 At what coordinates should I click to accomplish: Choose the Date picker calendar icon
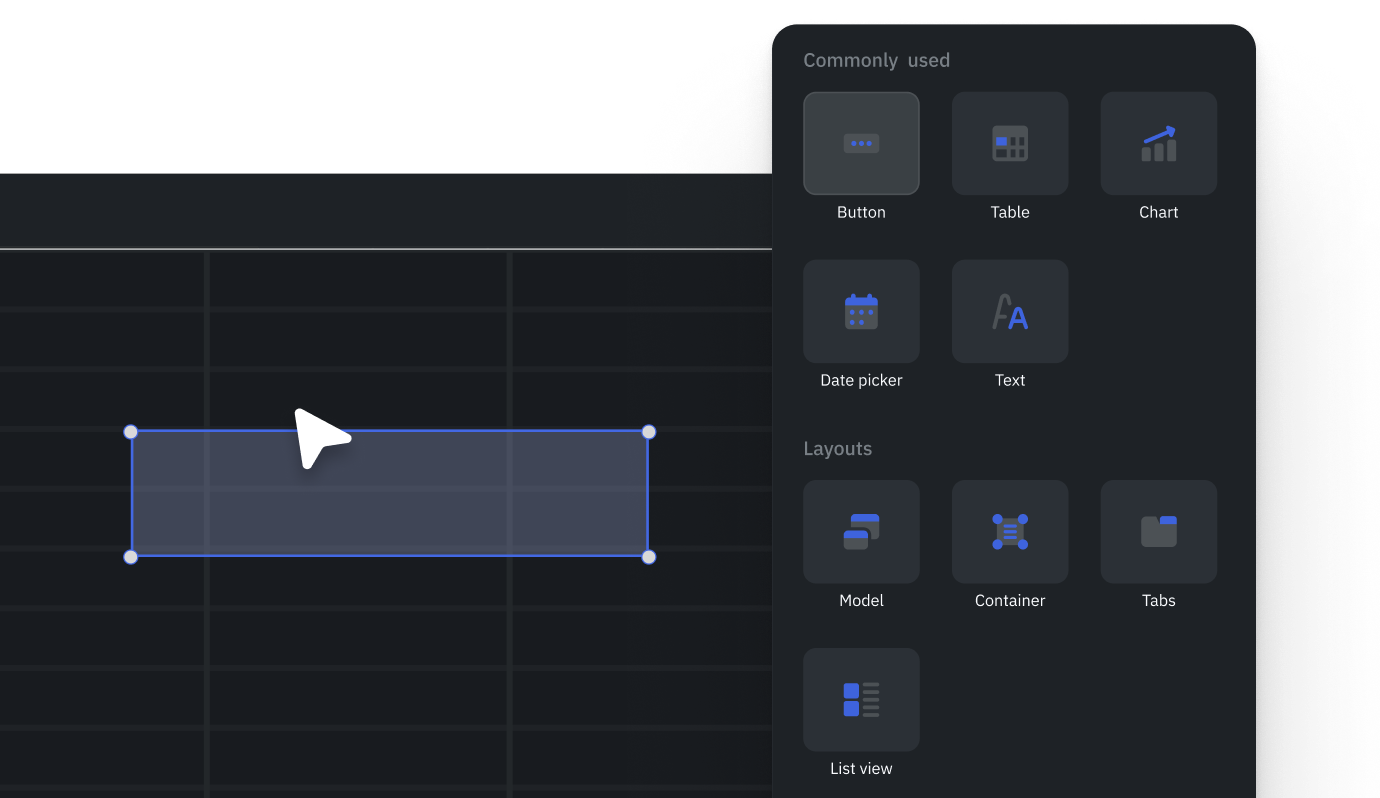point(861,312)
